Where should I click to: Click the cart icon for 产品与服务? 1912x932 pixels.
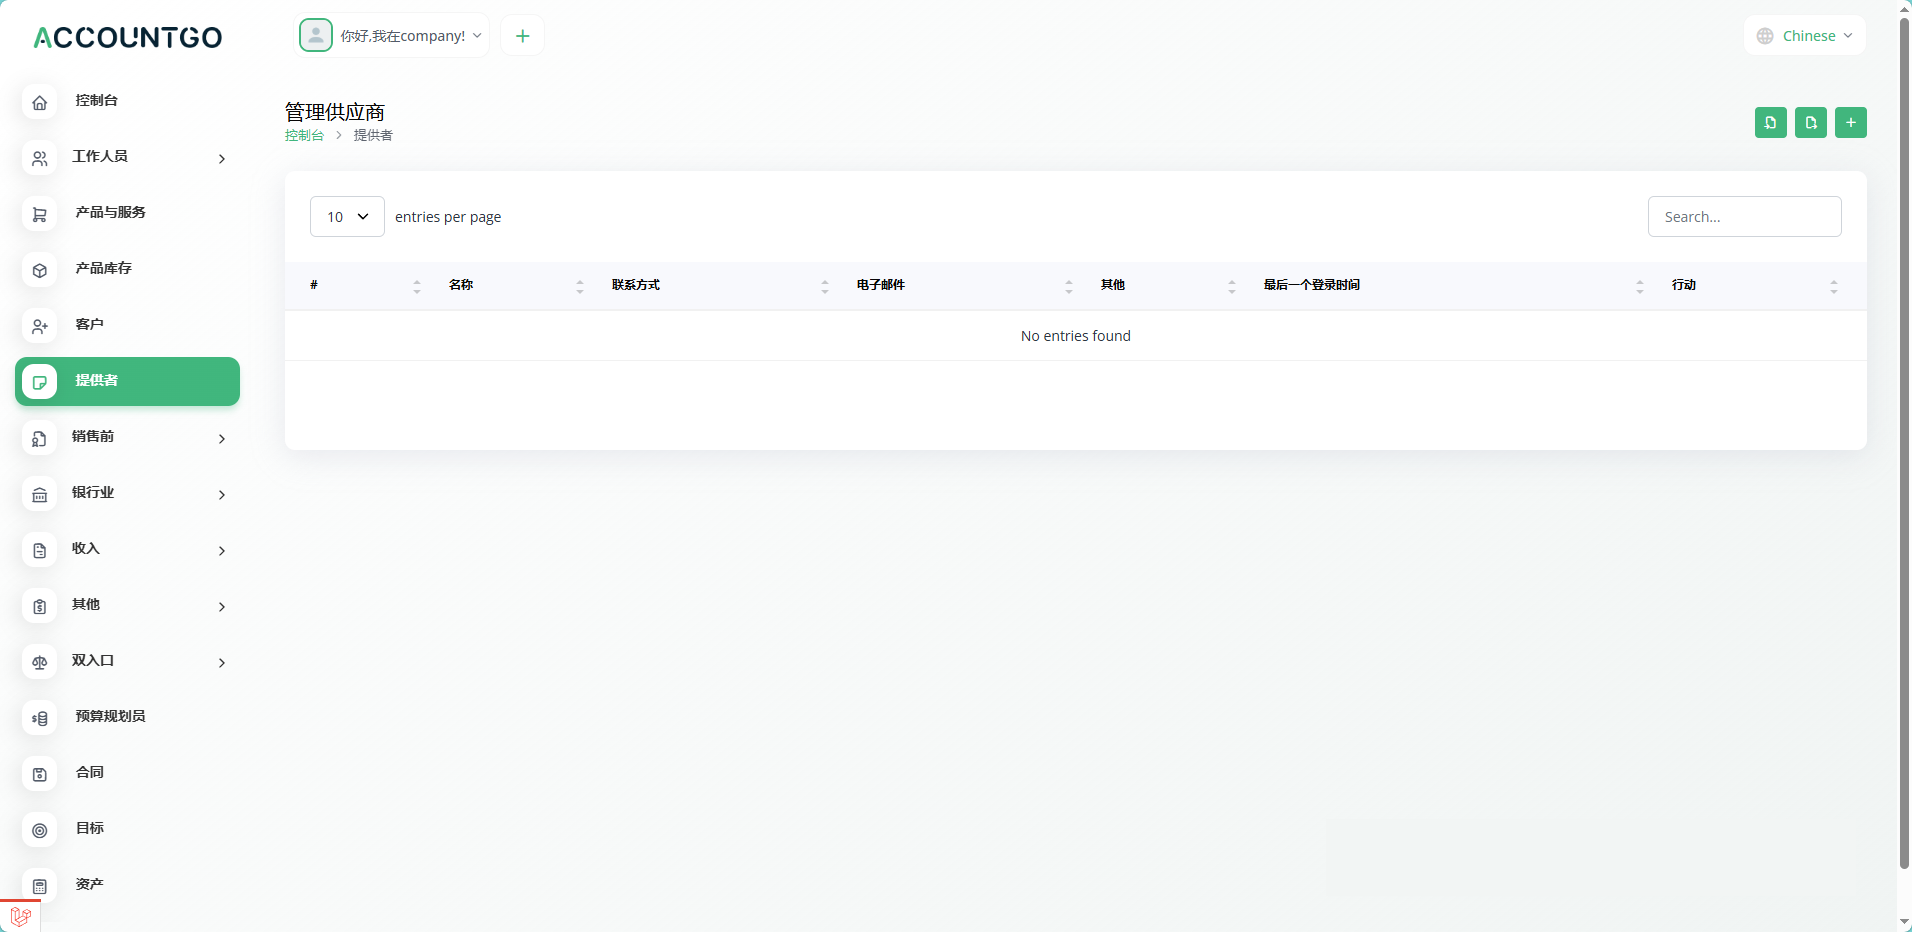[40, 214]
